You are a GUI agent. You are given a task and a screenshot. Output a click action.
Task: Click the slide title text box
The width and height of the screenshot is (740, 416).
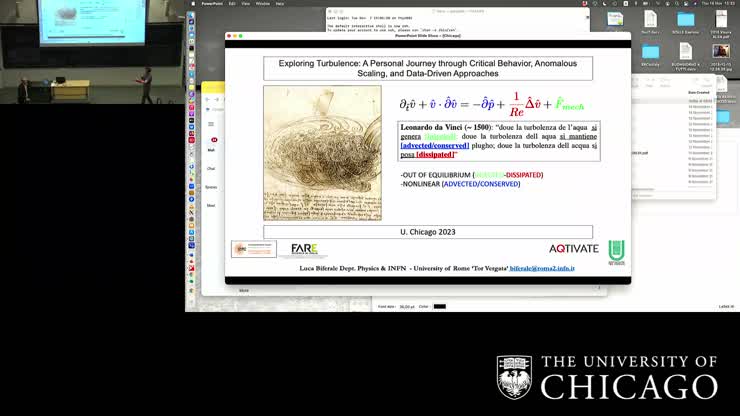coord(428,68)
